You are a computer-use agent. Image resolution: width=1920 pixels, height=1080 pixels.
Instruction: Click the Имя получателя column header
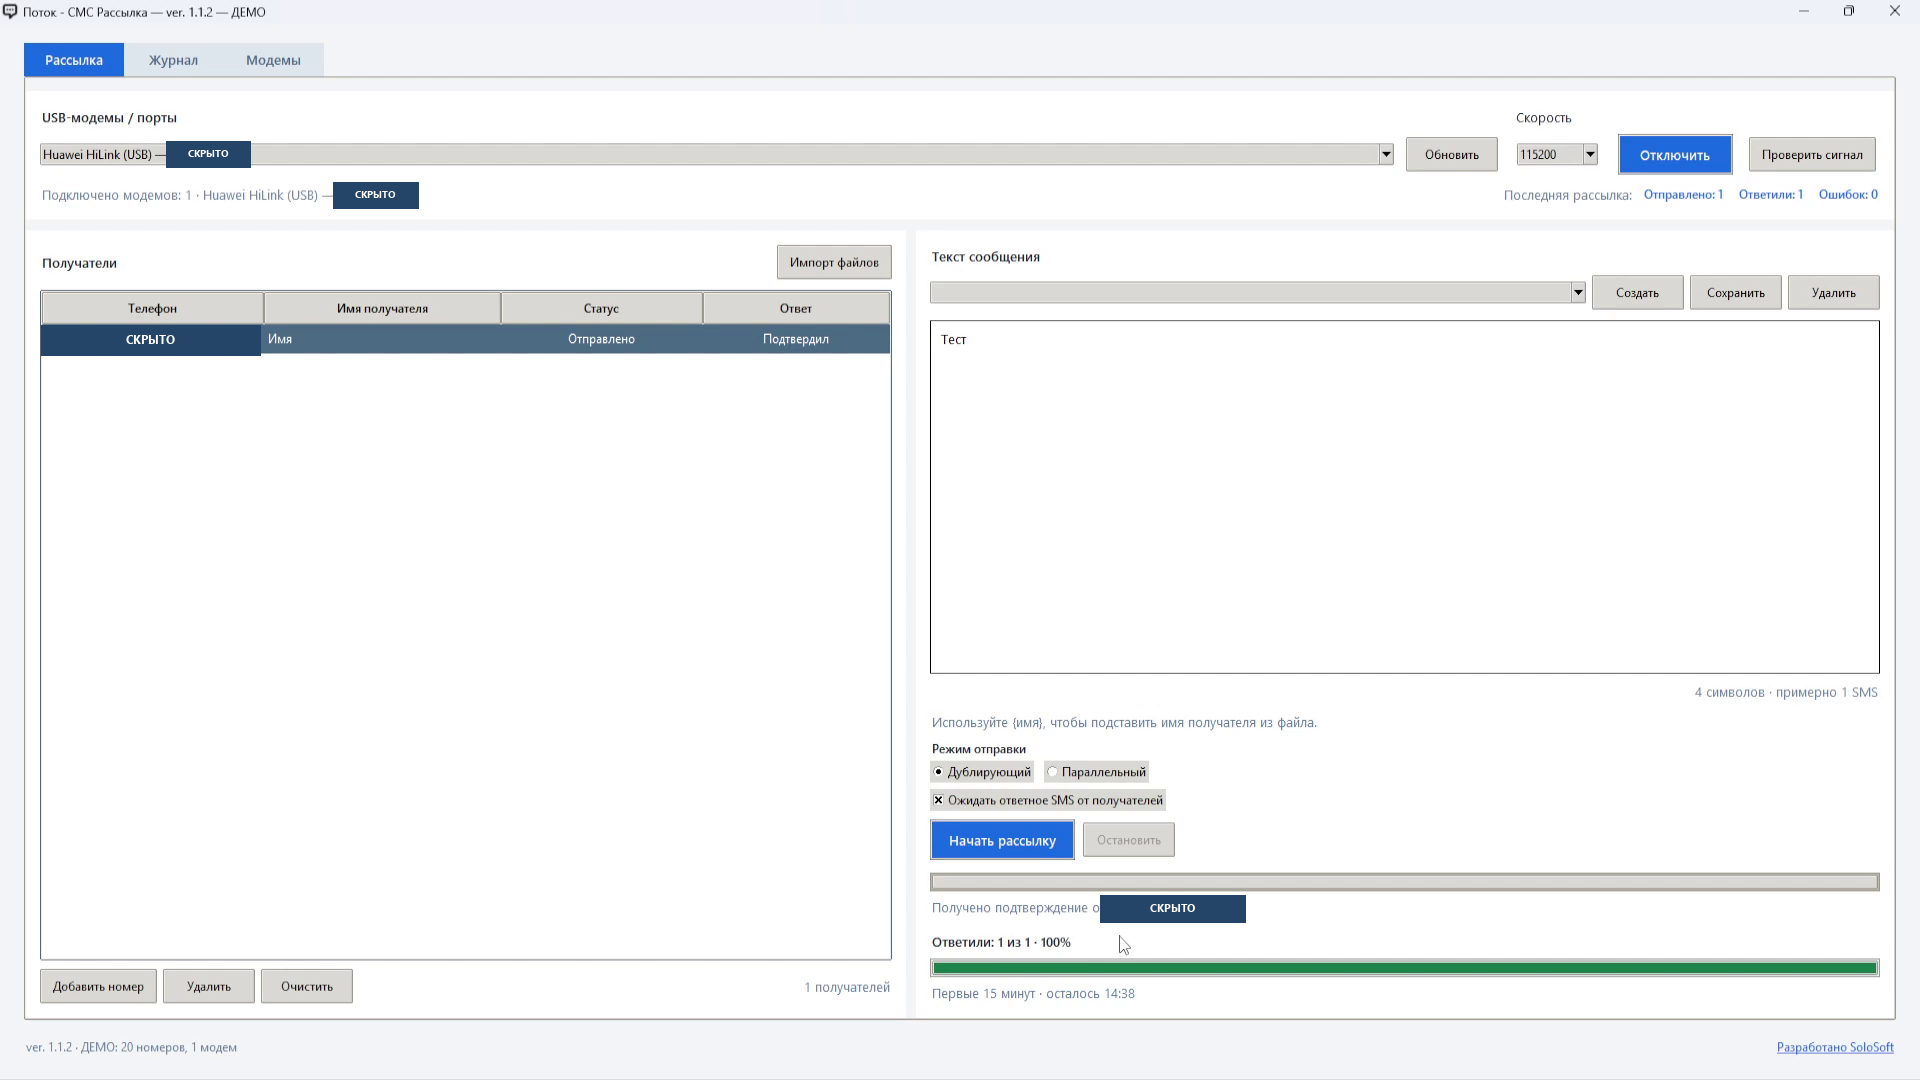tap(382, 308)
